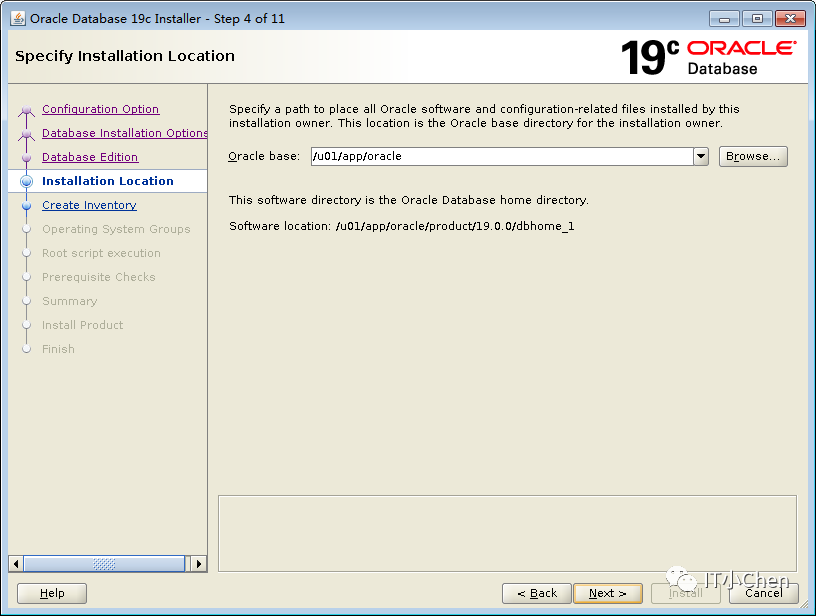The height and width of the screenshot is (616, 816).
Task: Click the Oracle 19c Database logo
Action: 708,57
